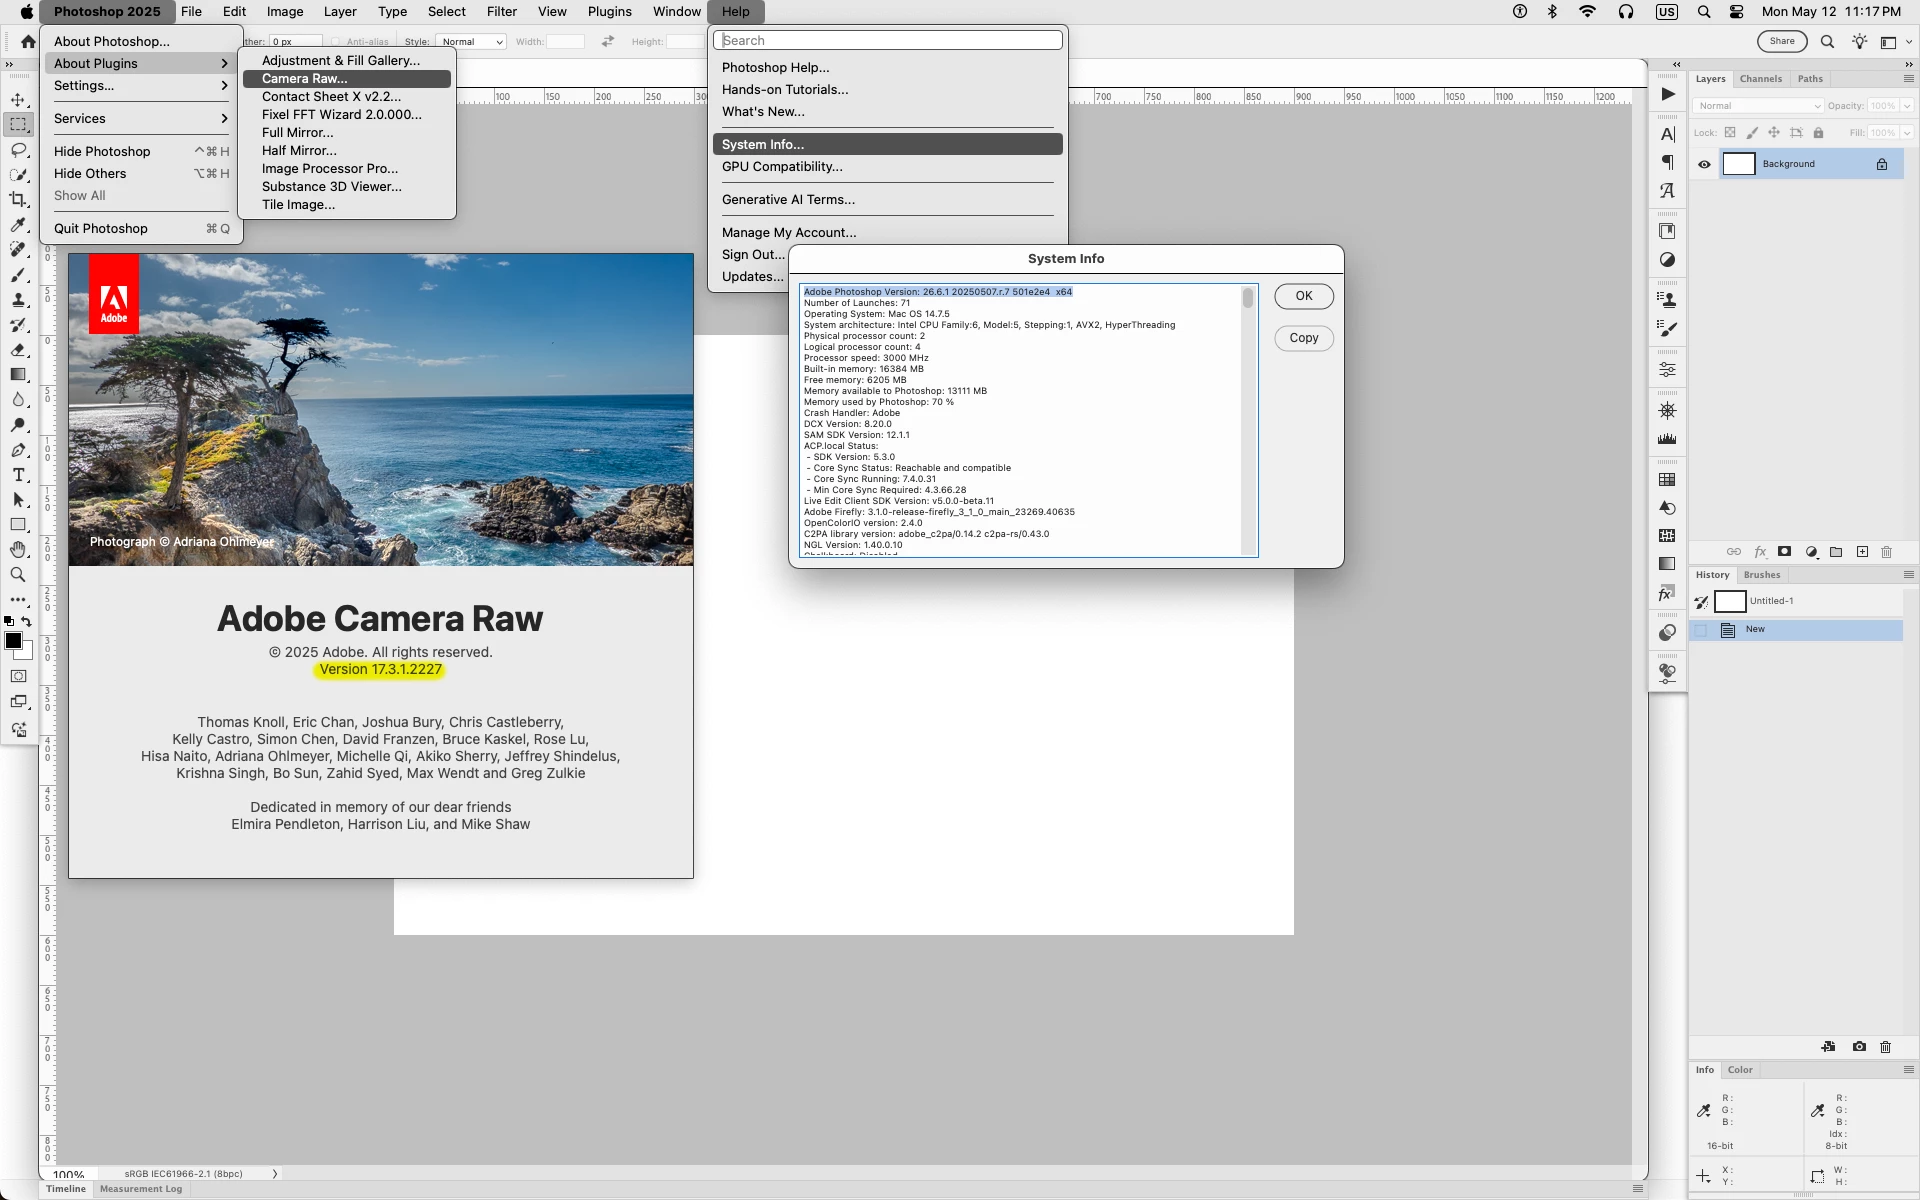
Task: Open the Style Normal dropdown
Action: coord(470,42)
